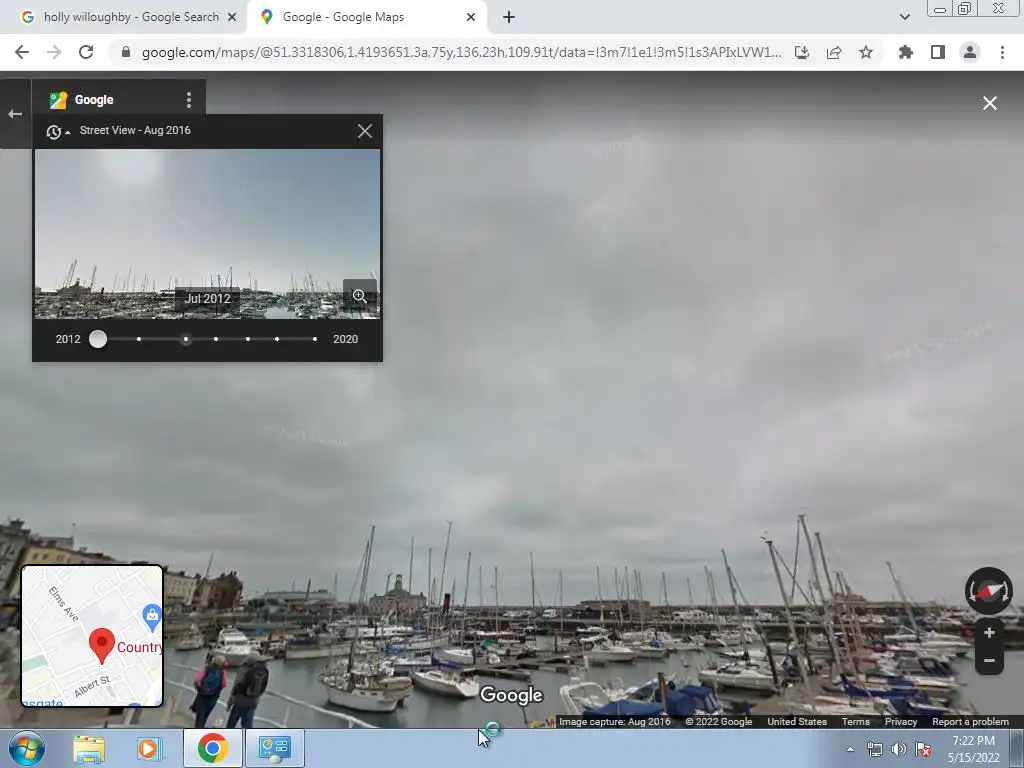1024x768 pixels.
Task: Click the Jul 2012 slider handle
Action: point(98,339)
